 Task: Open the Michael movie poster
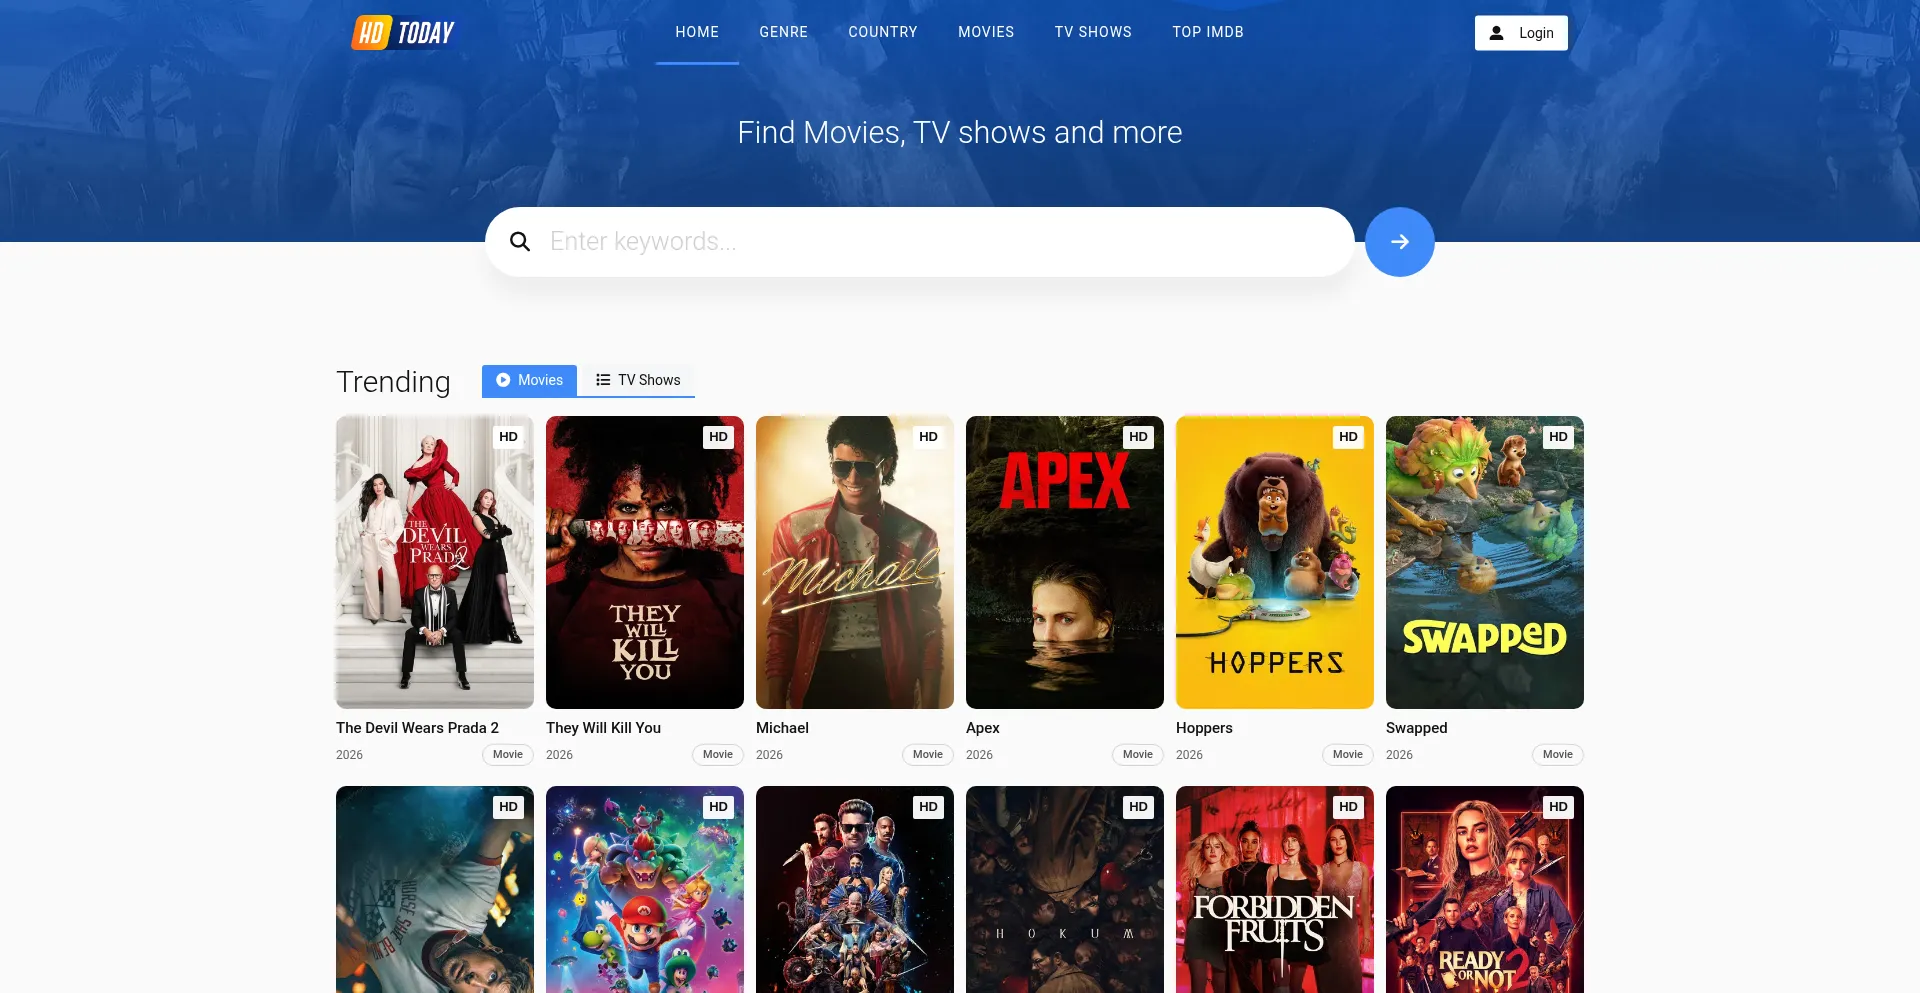pyautogui.click(x=855, y=562)
